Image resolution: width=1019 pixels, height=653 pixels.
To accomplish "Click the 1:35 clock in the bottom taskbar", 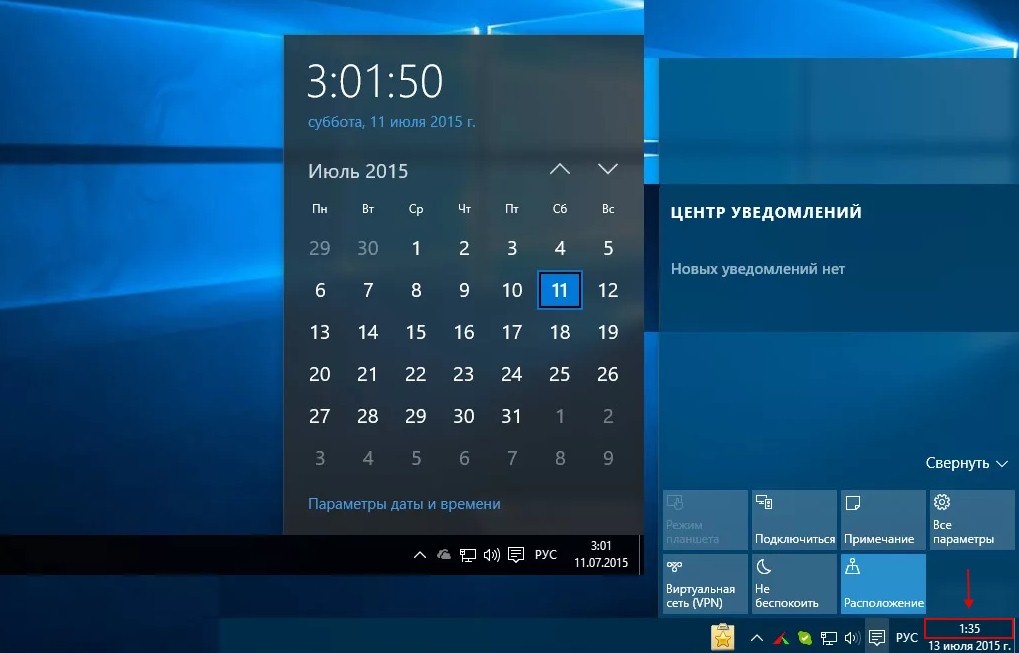I will 969,629.
